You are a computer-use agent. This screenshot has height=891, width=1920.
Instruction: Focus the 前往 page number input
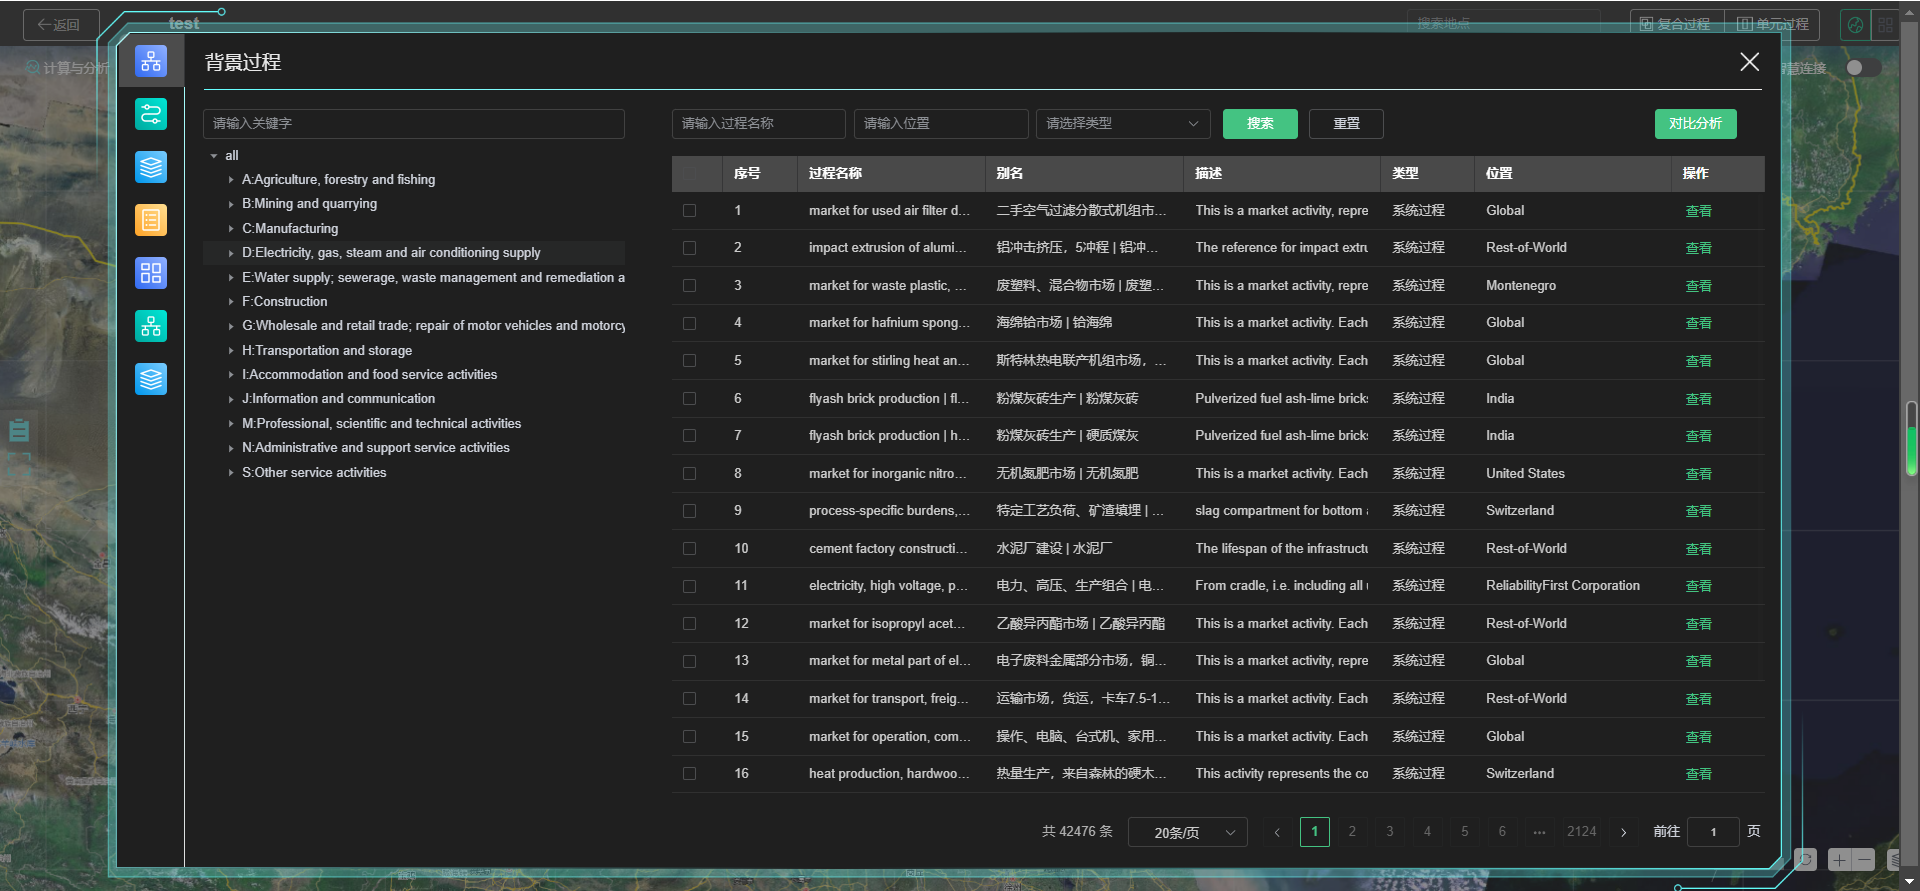[x=1713, y=832]
